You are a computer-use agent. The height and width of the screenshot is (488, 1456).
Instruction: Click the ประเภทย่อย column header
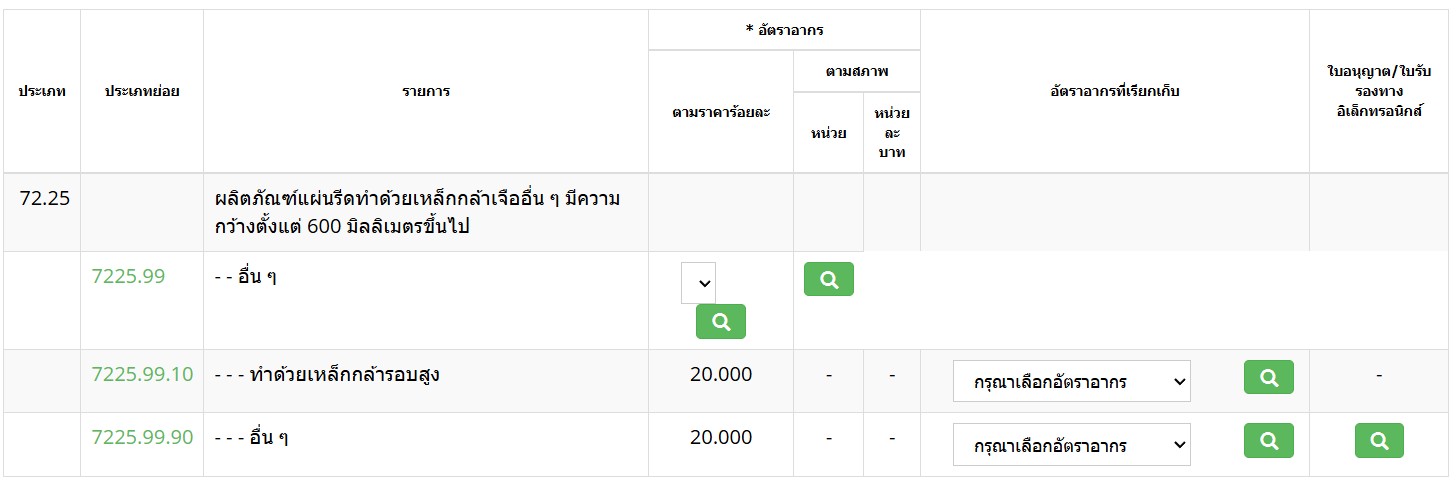[x=142, y=91]
